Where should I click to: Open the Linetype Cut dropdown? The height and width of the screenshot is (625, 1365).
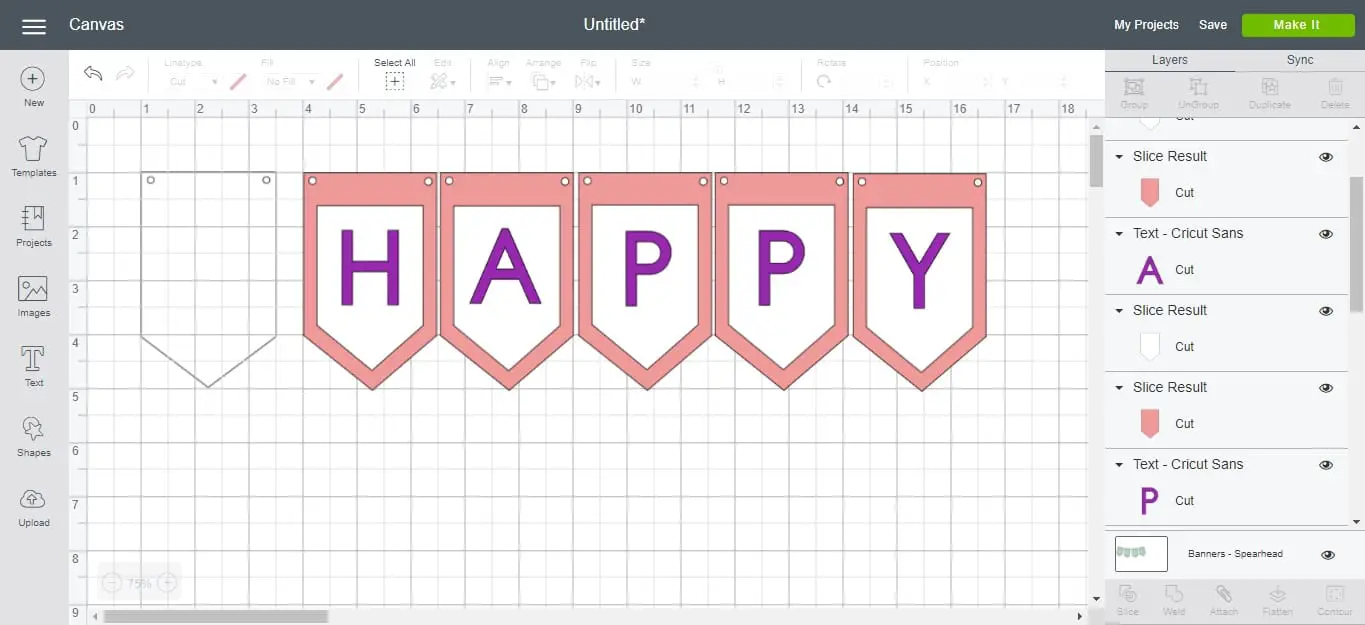193,82
